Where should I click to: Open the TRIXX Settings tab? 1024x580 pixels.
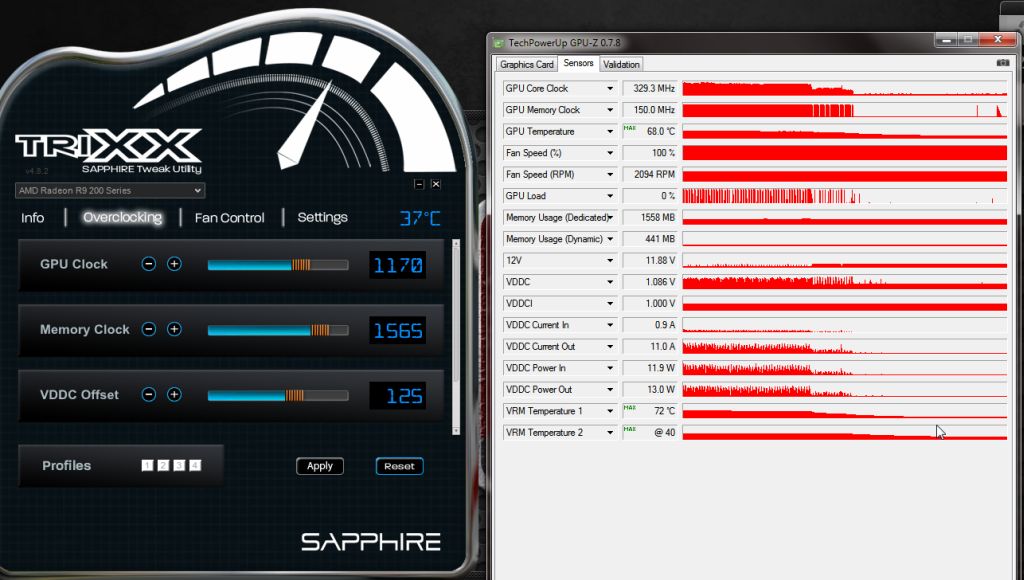[x=323, y=218]
